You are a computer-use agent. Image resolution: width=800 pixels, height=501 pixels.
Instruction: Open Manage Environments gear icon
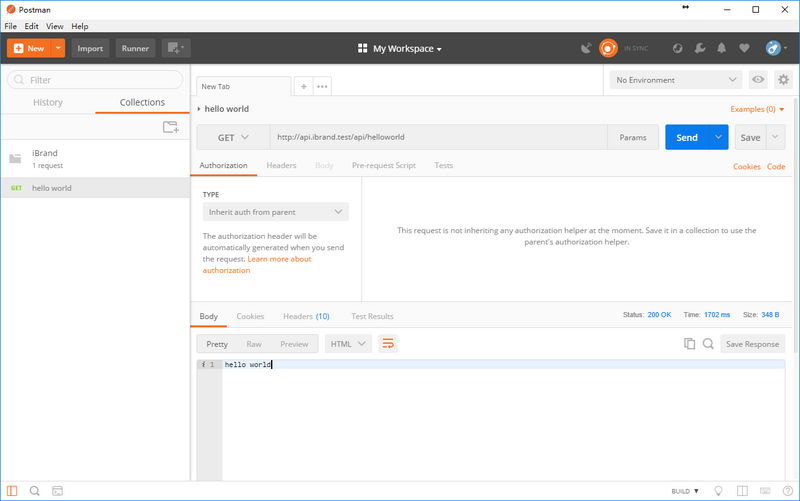pos(783,80)
